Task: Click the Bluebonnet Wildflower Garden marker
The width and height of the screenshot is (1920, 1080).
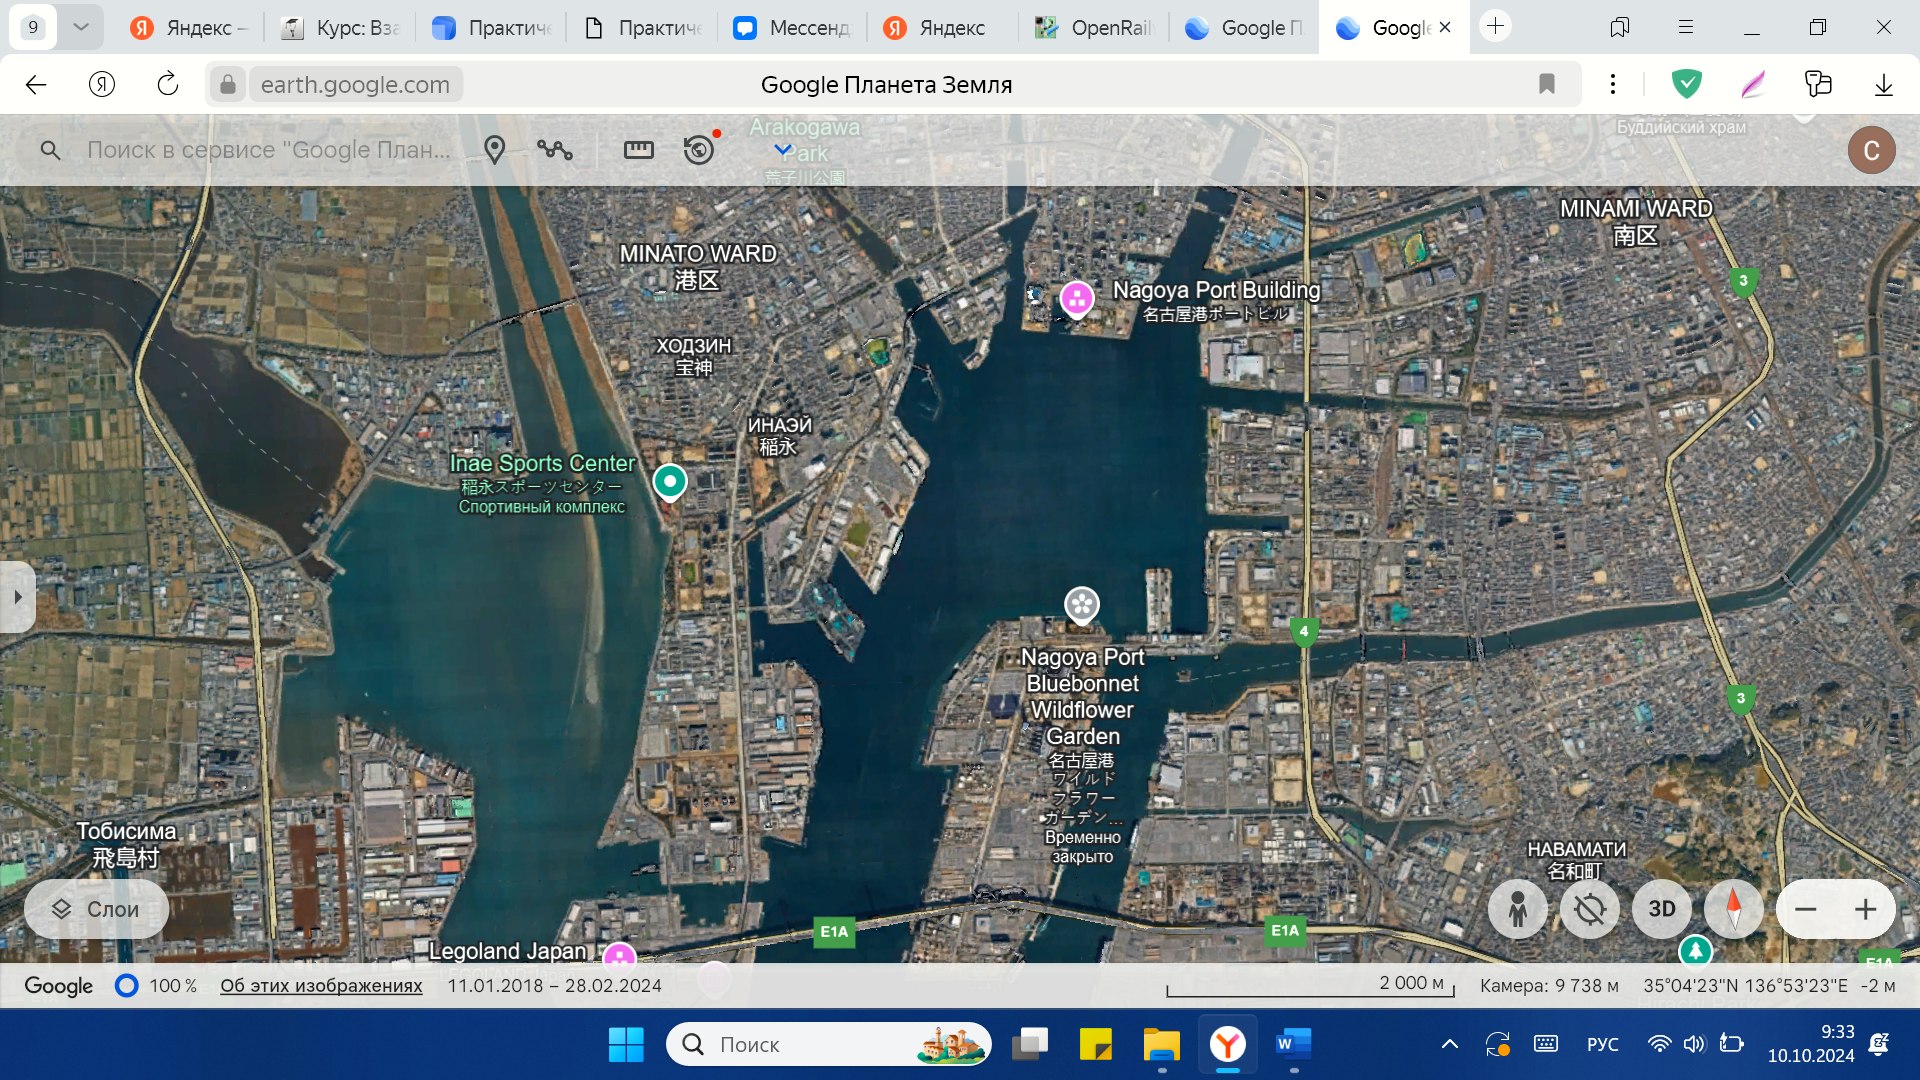Action: point(1081,605)
